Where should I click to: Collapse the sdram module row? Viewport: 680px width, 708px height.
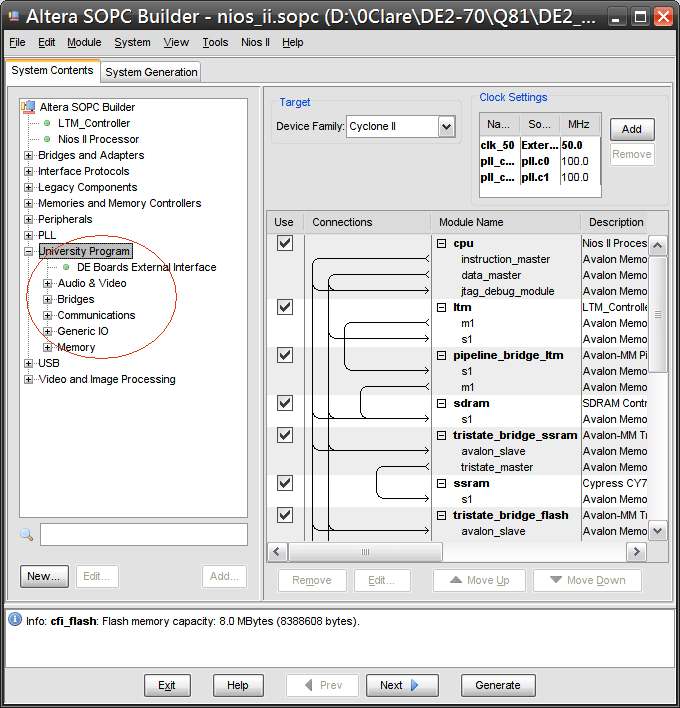point(442,404)
